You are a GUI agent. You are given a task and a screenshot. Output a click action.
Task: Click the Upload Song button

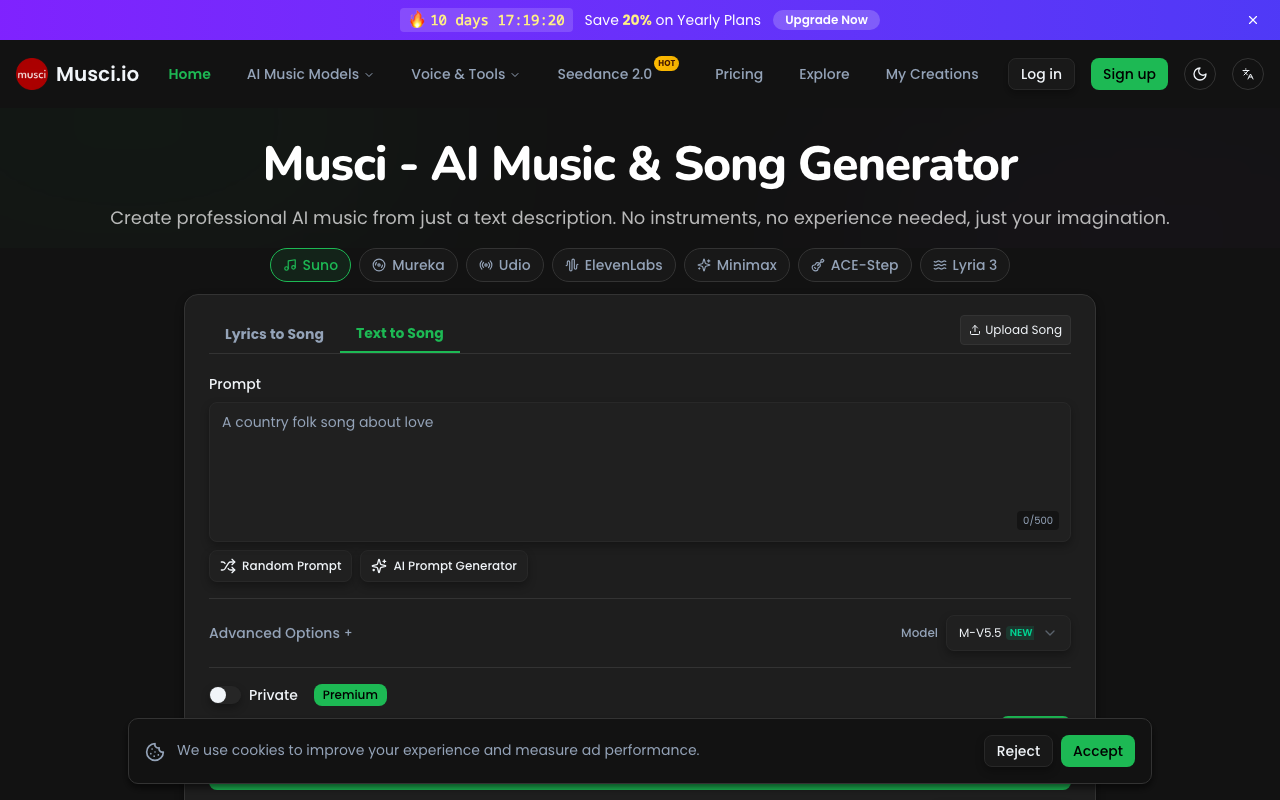[x=1015, y=330]
